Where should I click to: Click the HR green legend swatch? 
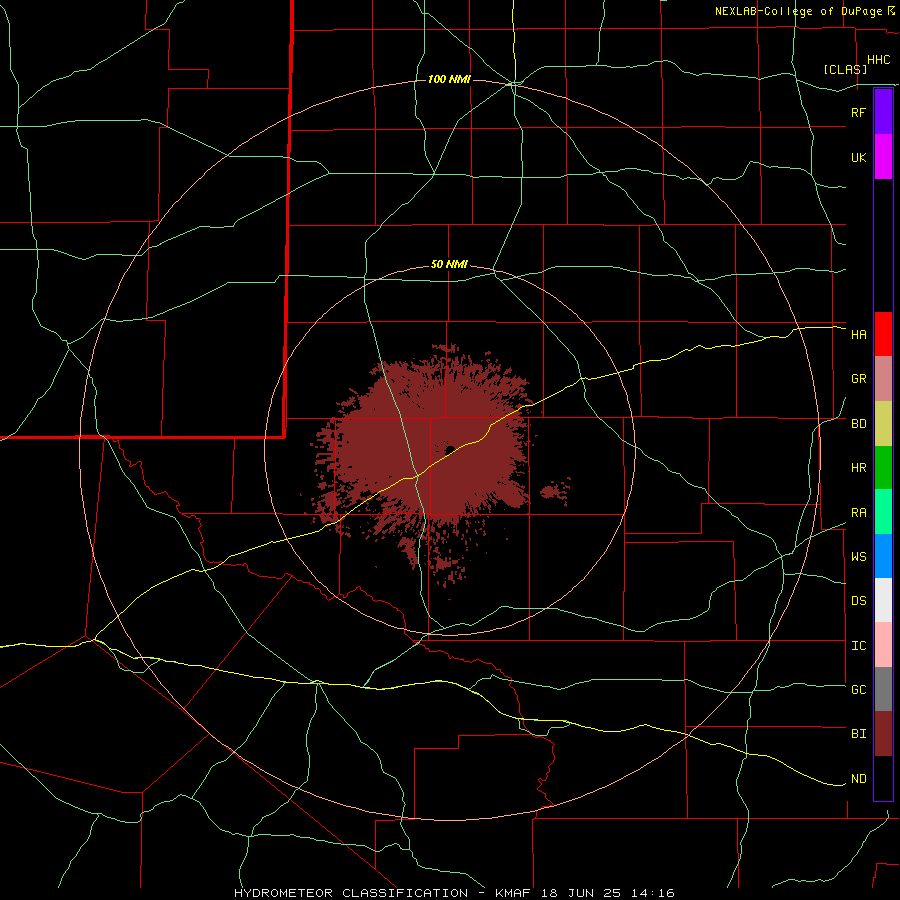point(883,467)
